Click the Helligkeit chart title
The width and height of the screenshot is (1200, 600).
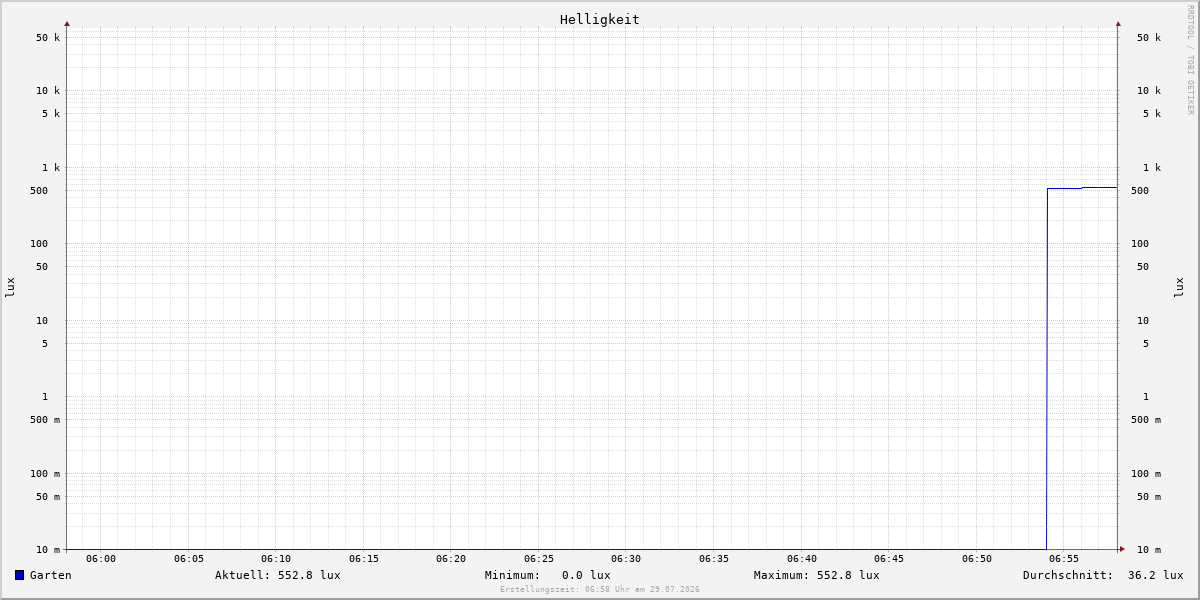point(600,19)
